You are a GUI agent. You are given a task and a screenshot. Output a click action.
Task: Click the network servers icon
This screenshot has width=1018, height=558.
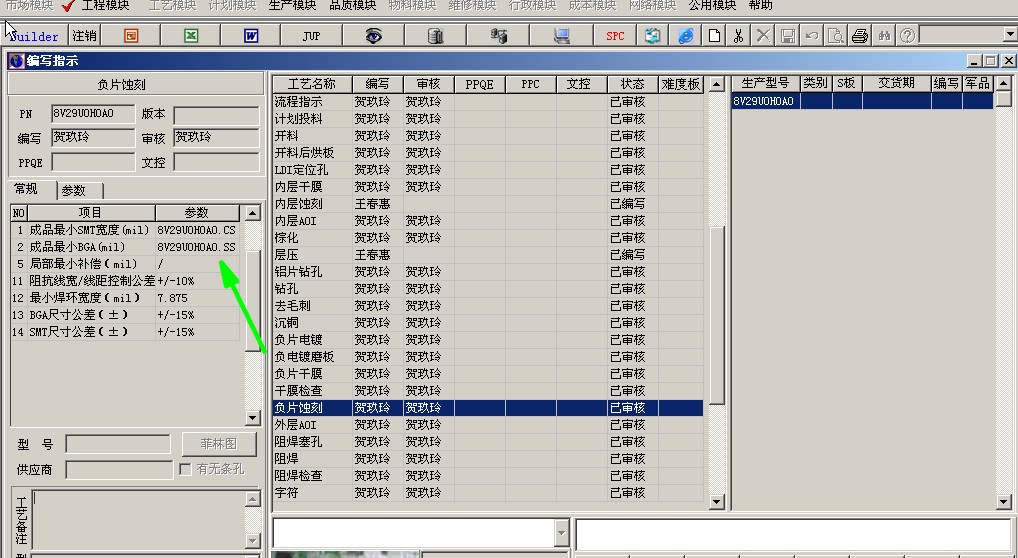tap(498, 36)
